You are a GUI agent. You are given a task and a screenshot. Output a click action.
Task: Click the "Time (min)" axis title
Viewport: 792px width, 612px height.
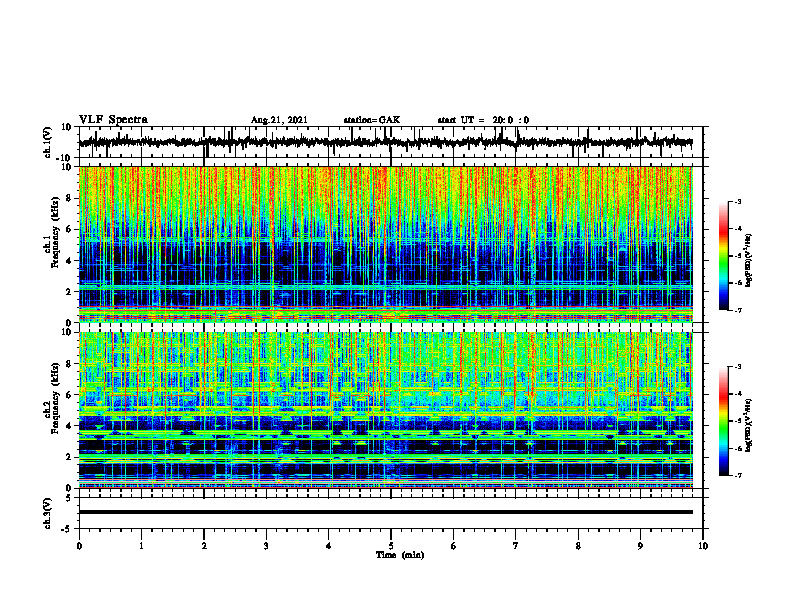[x=400, y=555]
